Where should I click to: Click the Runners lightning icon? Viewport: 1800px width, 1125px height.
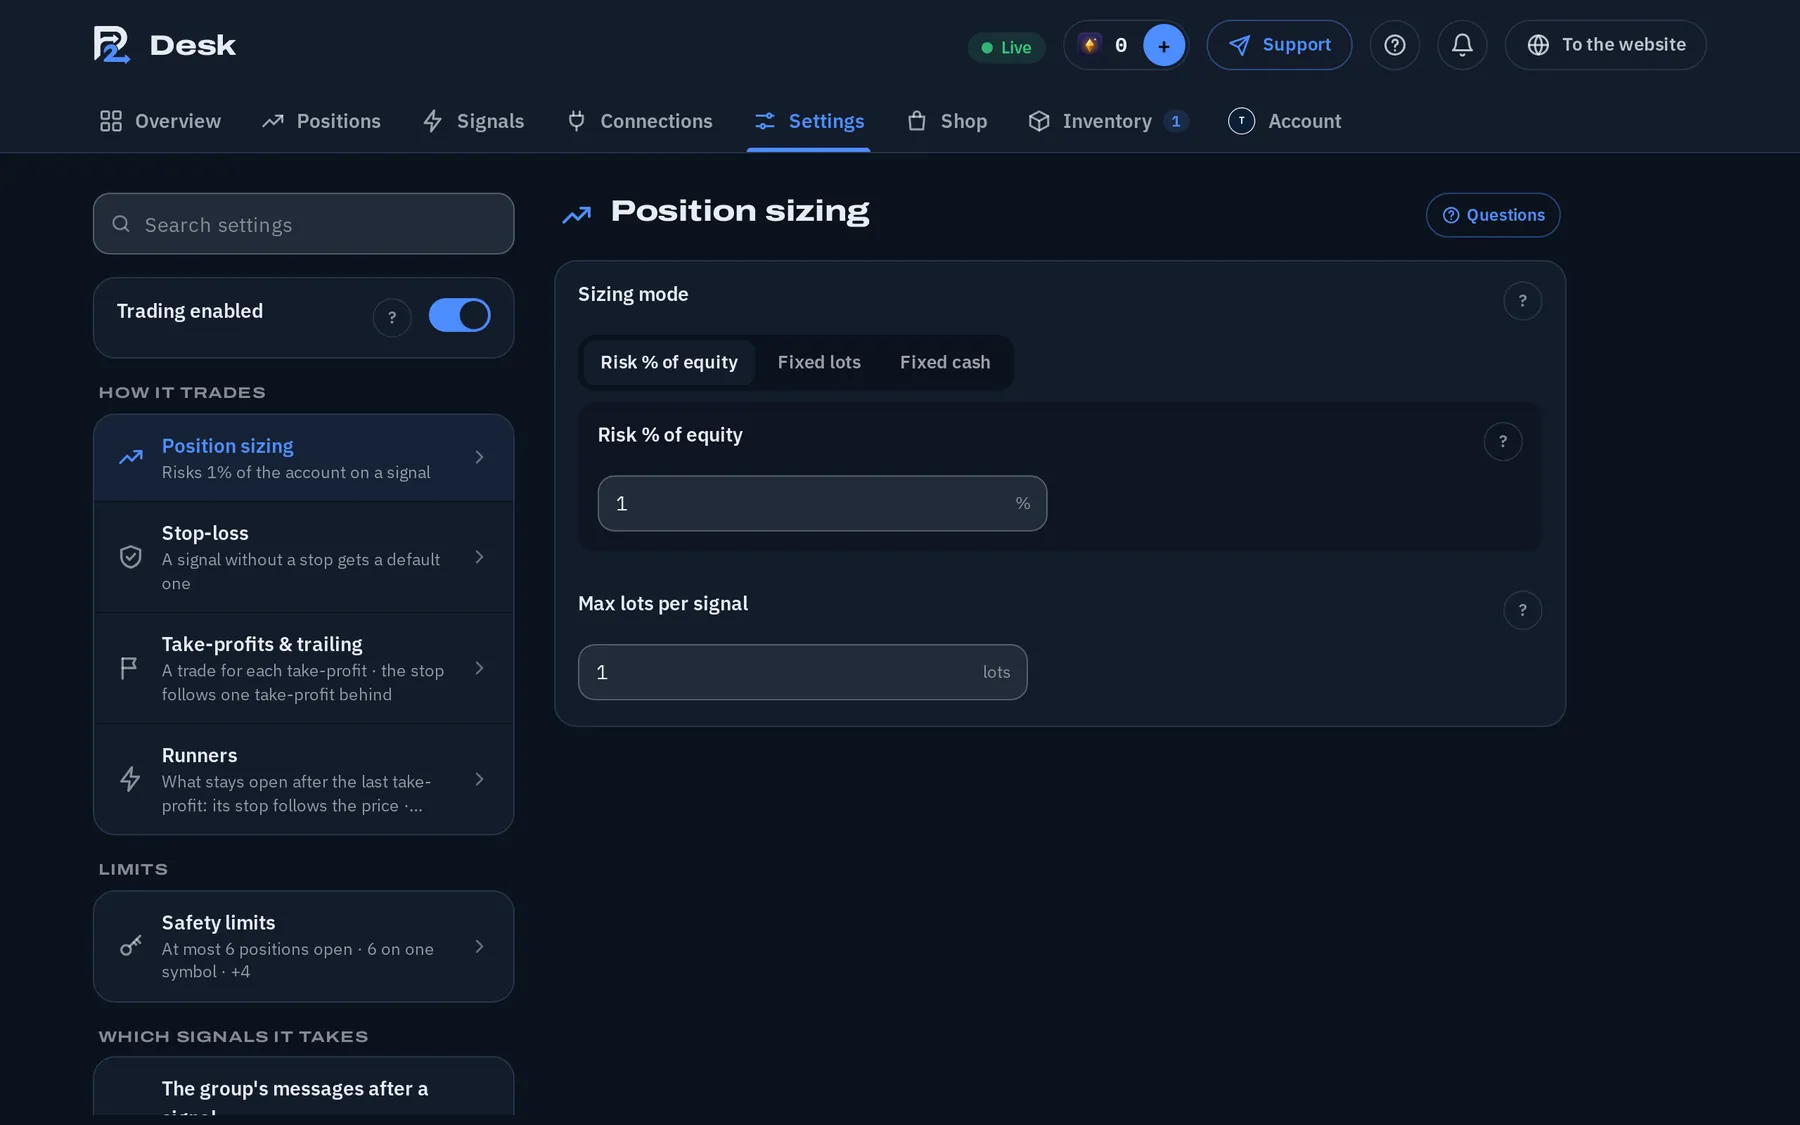(130, 779)
